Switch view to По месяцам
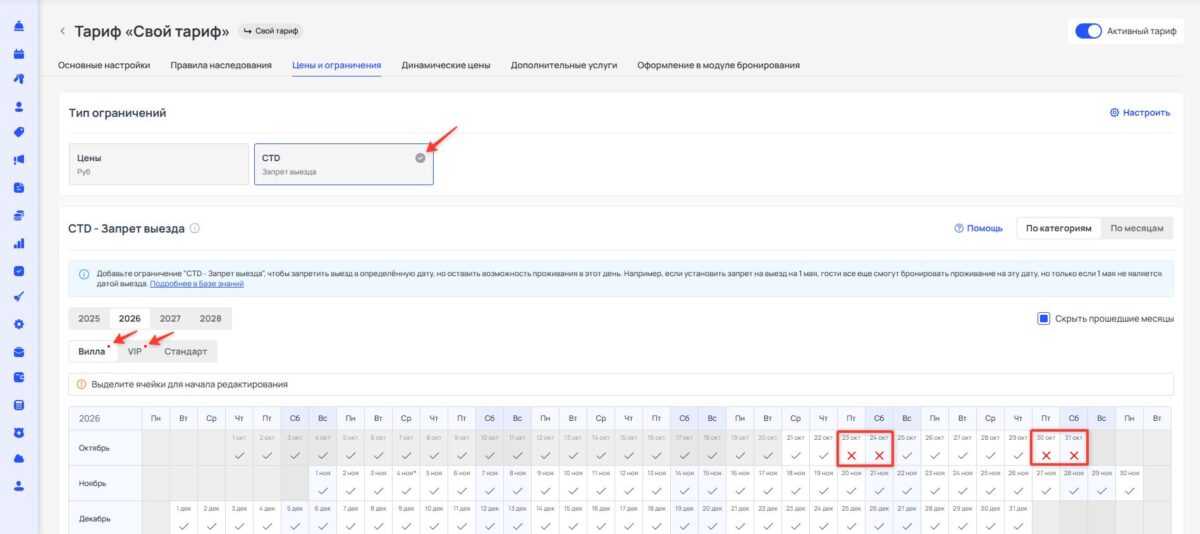The width and height of the screenshot is (1200, 534). (1137, 228)
